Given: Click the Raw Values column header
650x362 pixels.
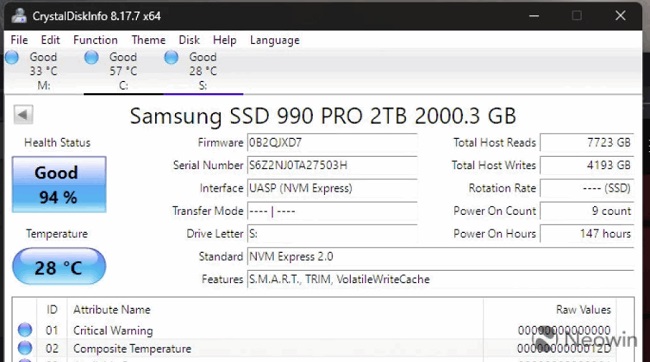Looking at the screenshot, I should [x=583, y=310].
